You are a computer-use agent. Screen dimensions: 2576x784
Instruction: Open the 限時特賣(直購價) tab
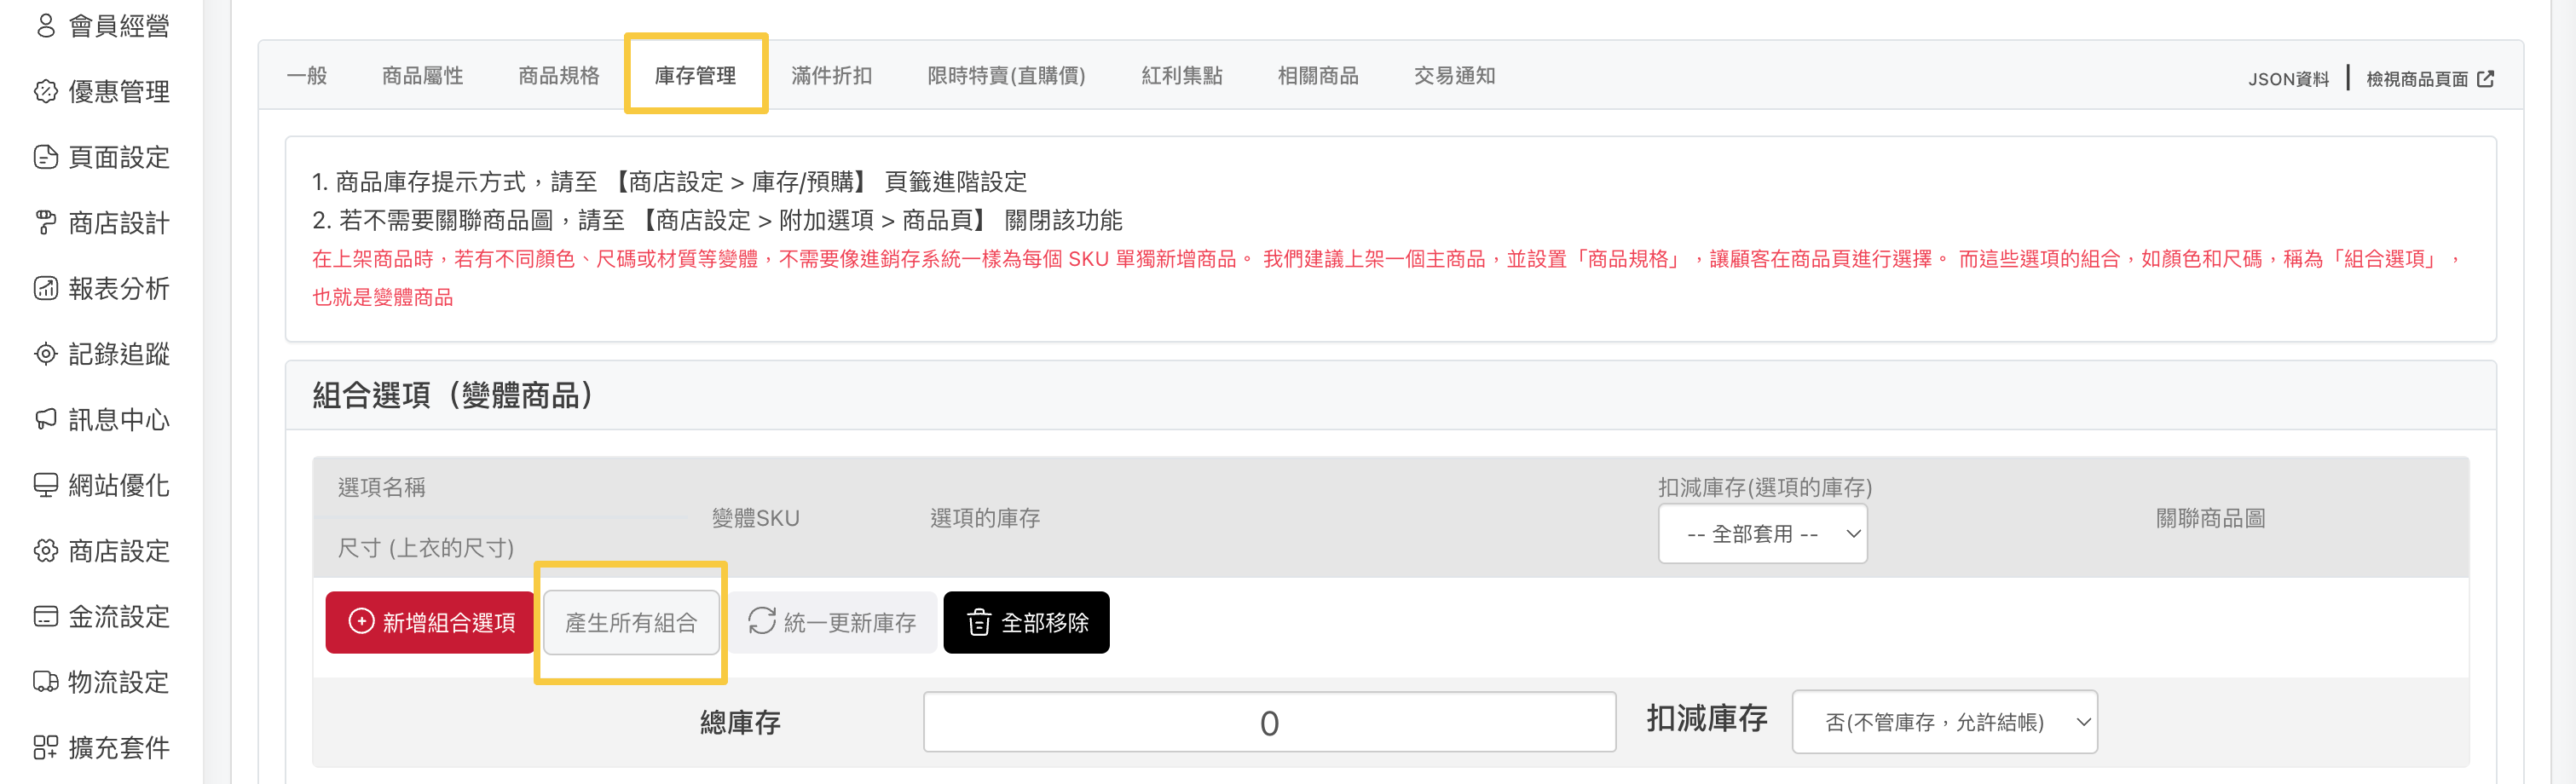pos(1006,76)
